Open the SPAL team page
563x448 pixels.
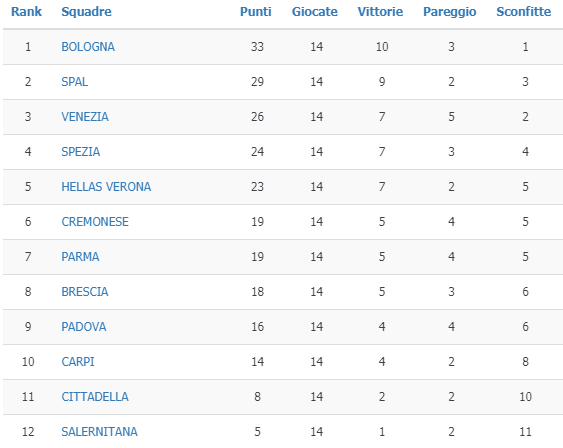[x=74, y=82]
